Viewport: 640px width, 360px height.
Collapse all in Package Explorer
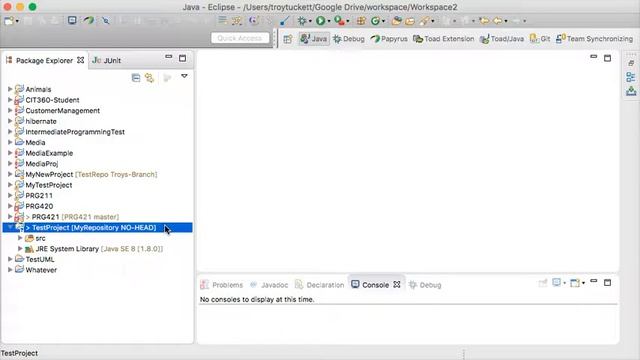[136, 78]
